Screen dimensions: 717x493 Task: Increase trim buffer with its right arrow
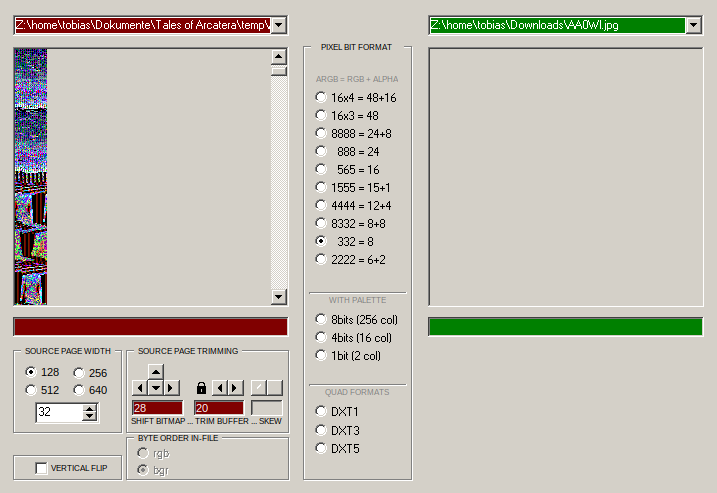[x=235, y=388]
